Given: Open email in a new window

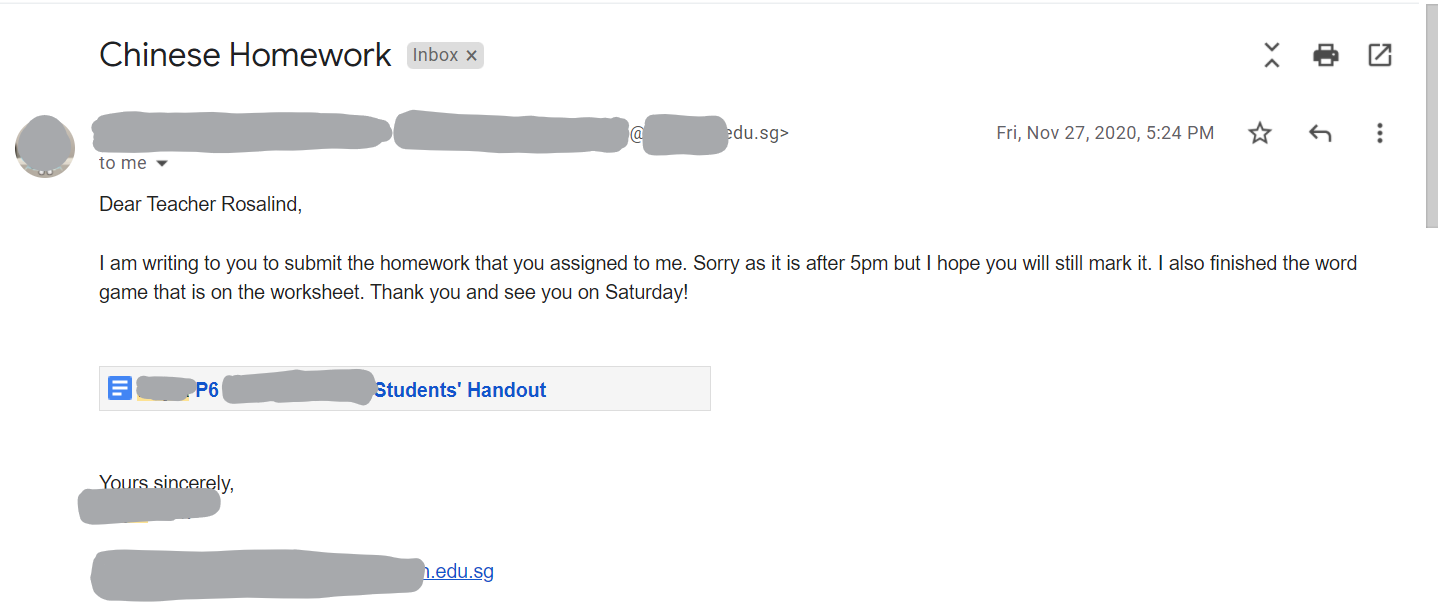Looking at the screenshot, I should [x=1380, y=55].
